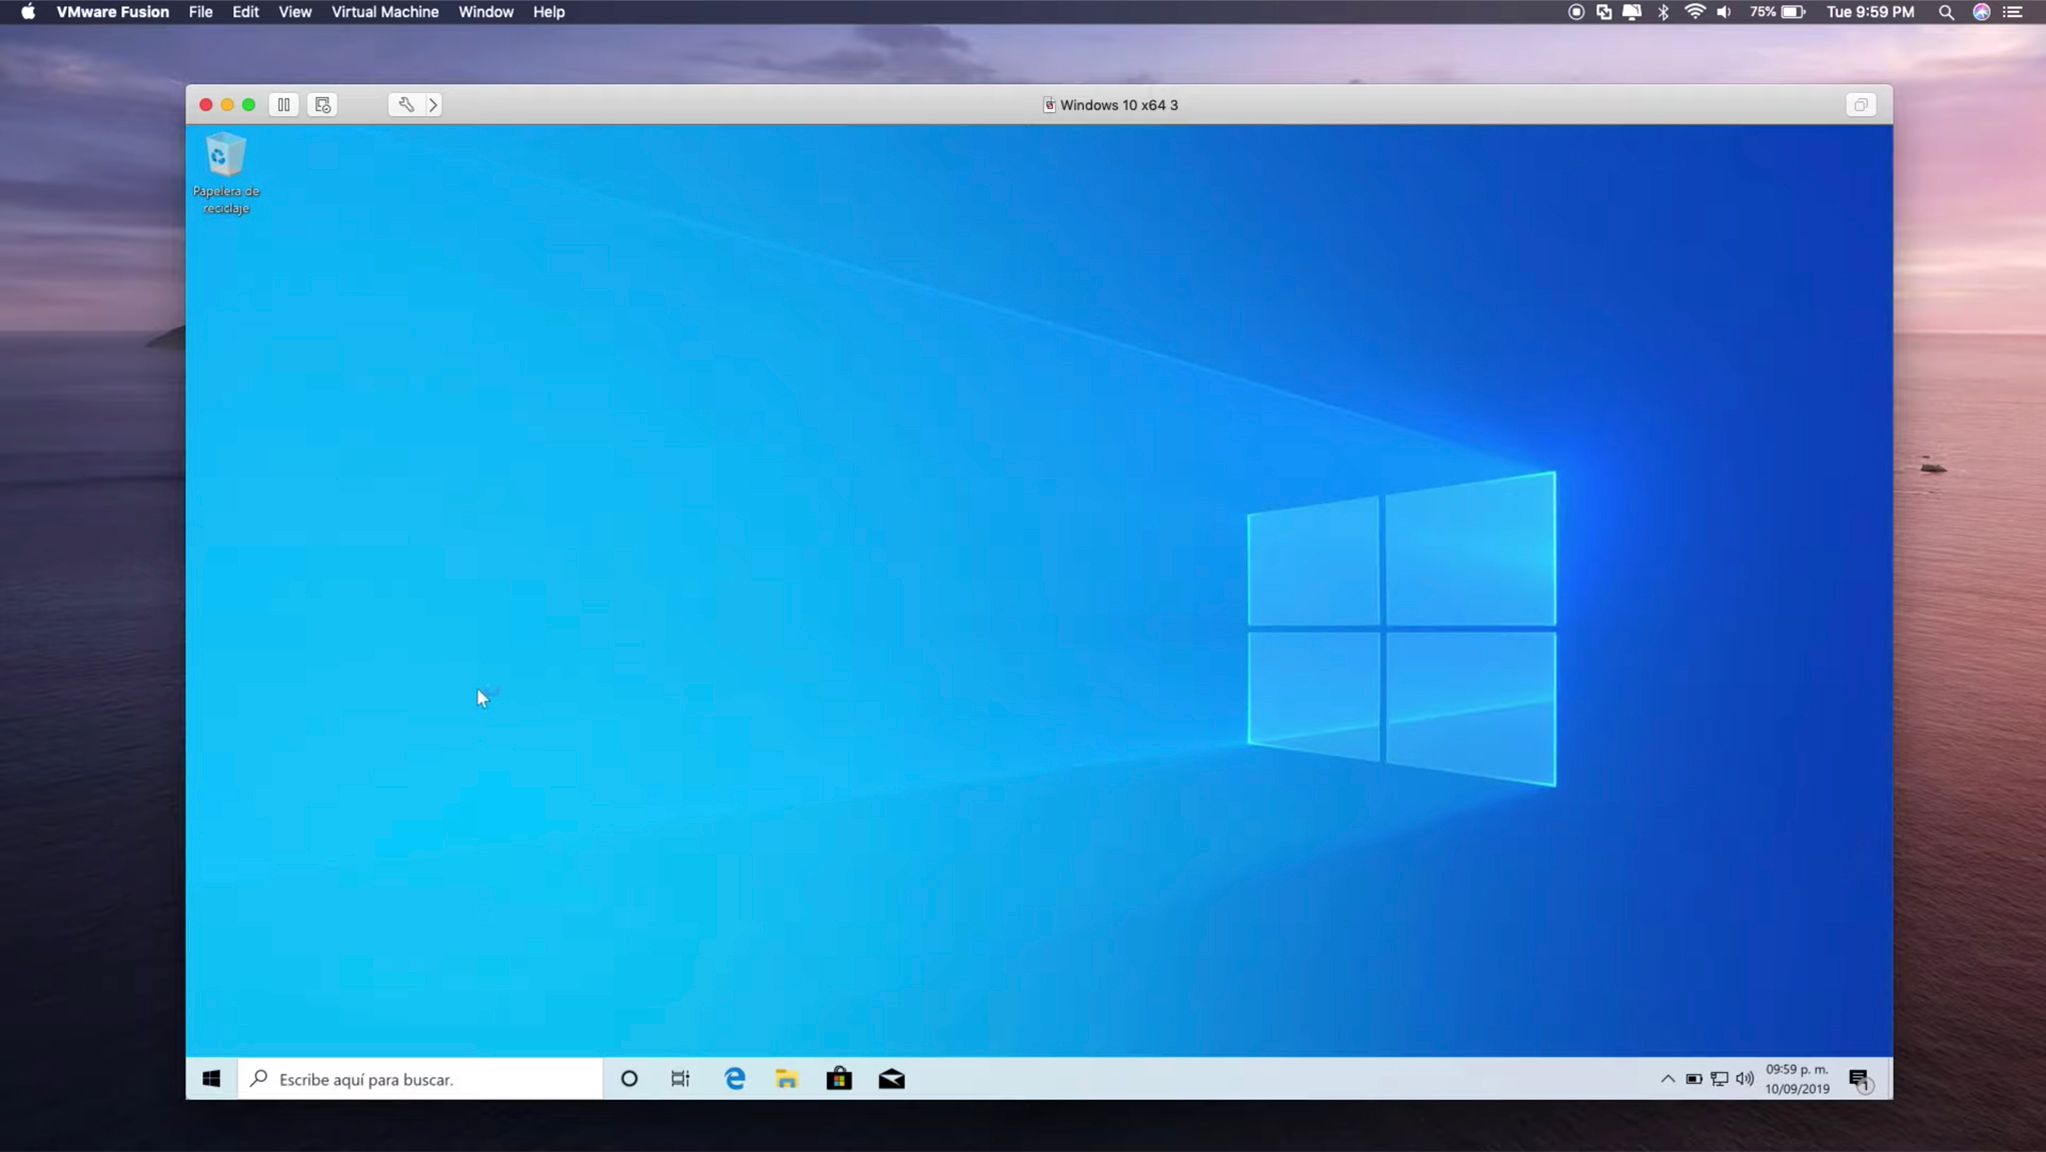Open the Virtual Machine menu
2046x1152 pixels.
(x=385, y=12)
